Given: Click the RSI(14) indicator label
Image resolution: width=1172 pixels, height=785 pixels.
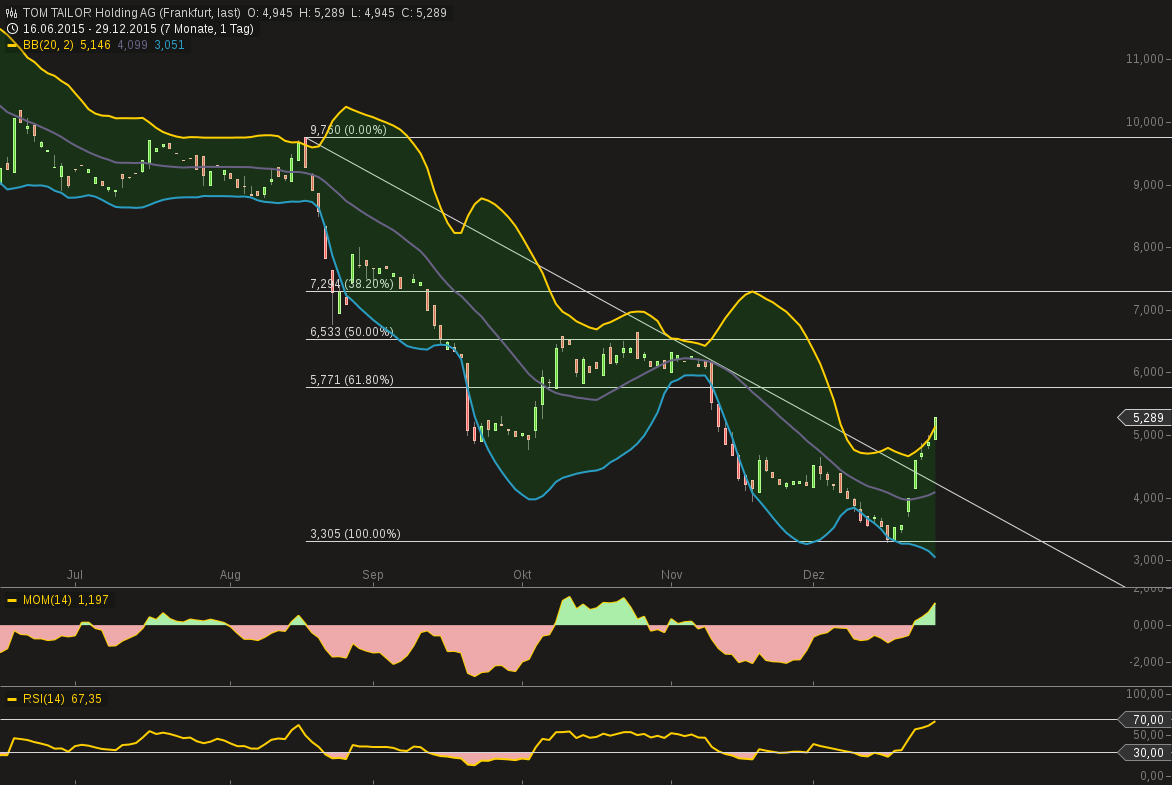Looking at the screenshot, I should coord(43,699).
